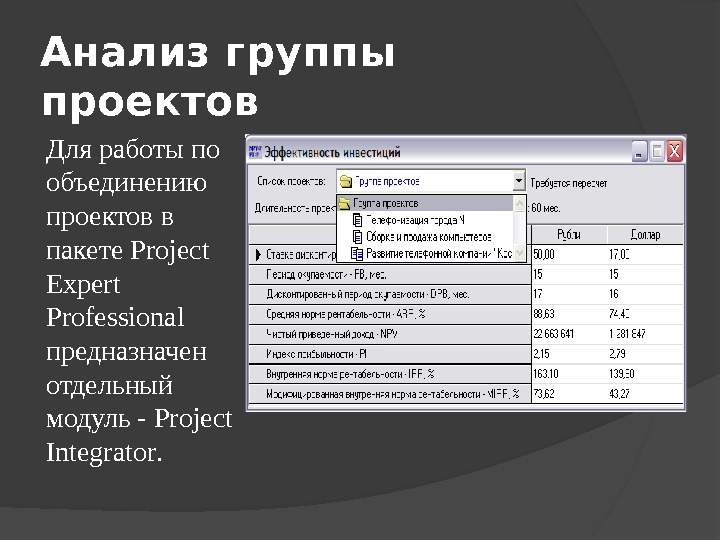
Task: Click the 'Список проектов:' label
Action: pos(291,181)
